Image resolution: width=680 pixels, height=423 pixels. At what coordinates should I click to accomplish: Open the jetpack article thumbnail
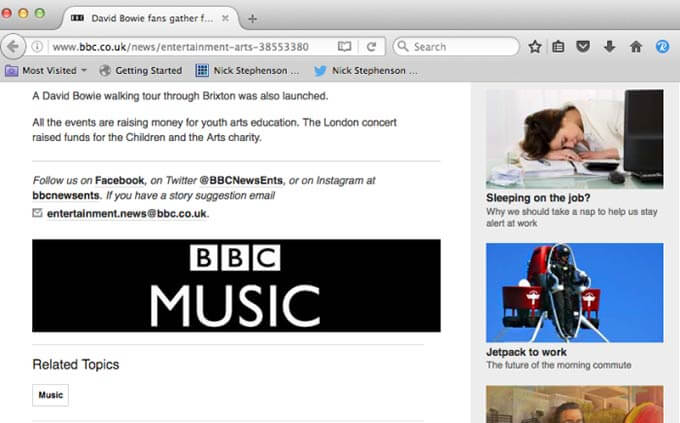click(x=575, y=292)
